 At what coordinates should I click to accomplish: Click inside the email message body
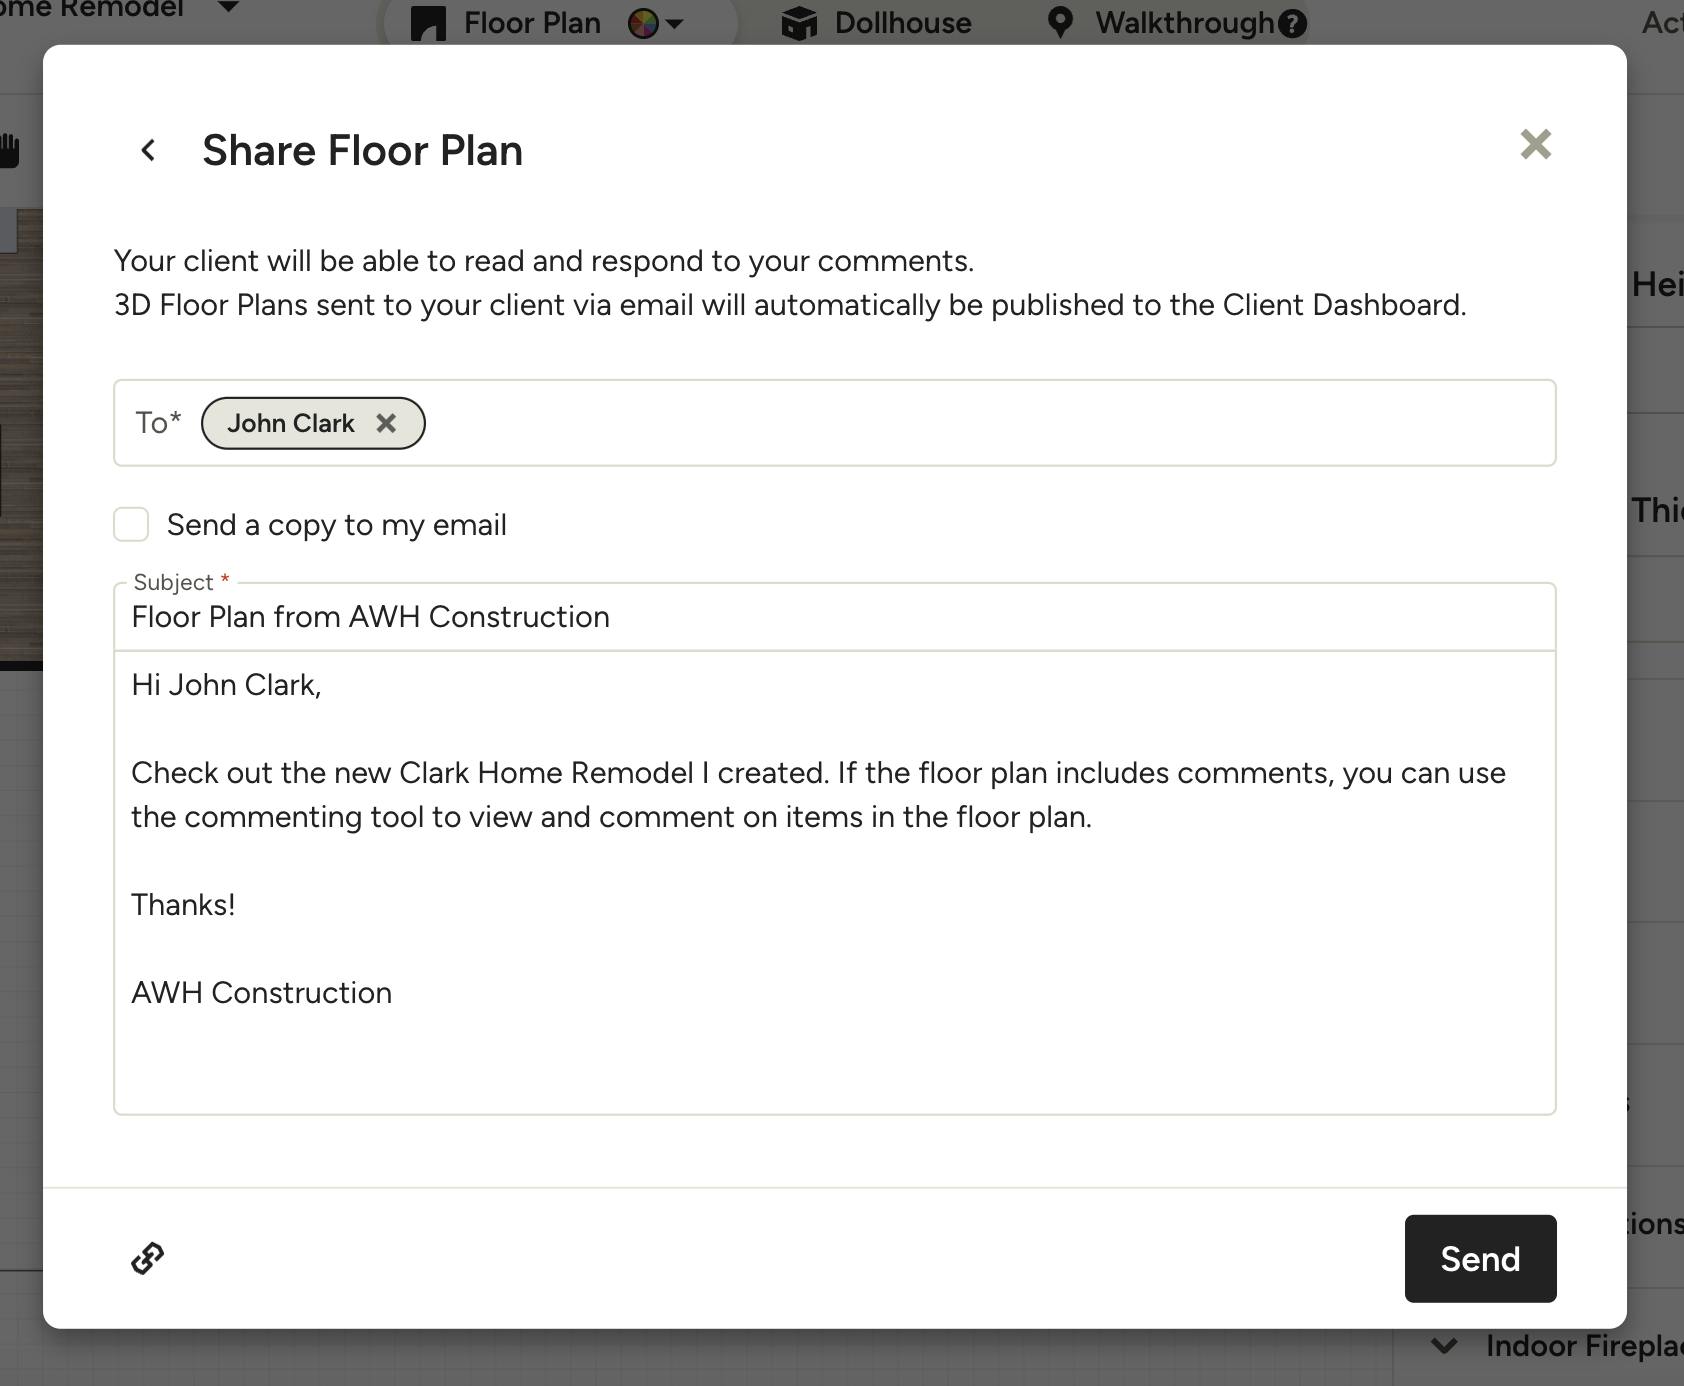834,882
